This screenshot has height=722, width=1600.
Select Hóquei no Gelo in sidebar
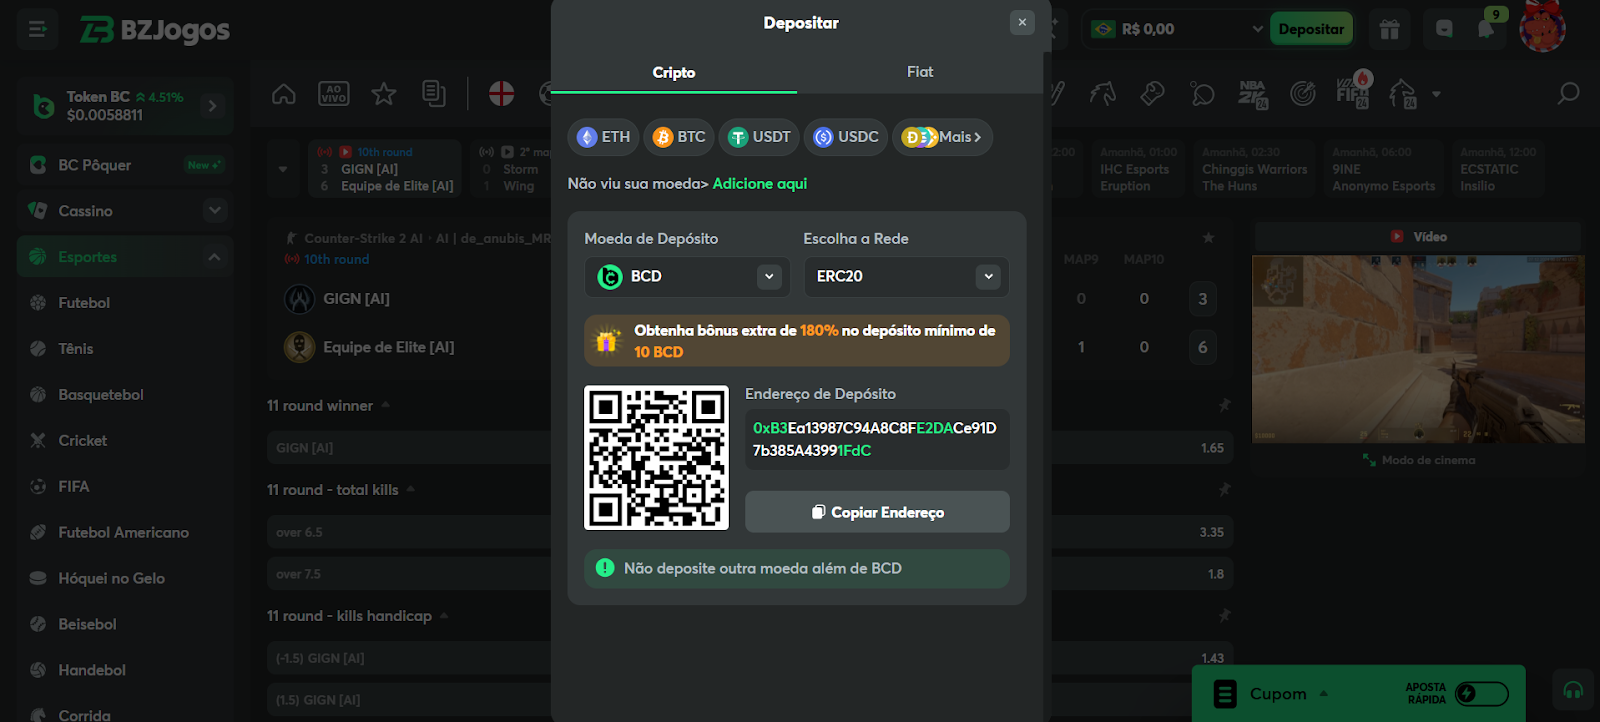(x=111, y=579)
